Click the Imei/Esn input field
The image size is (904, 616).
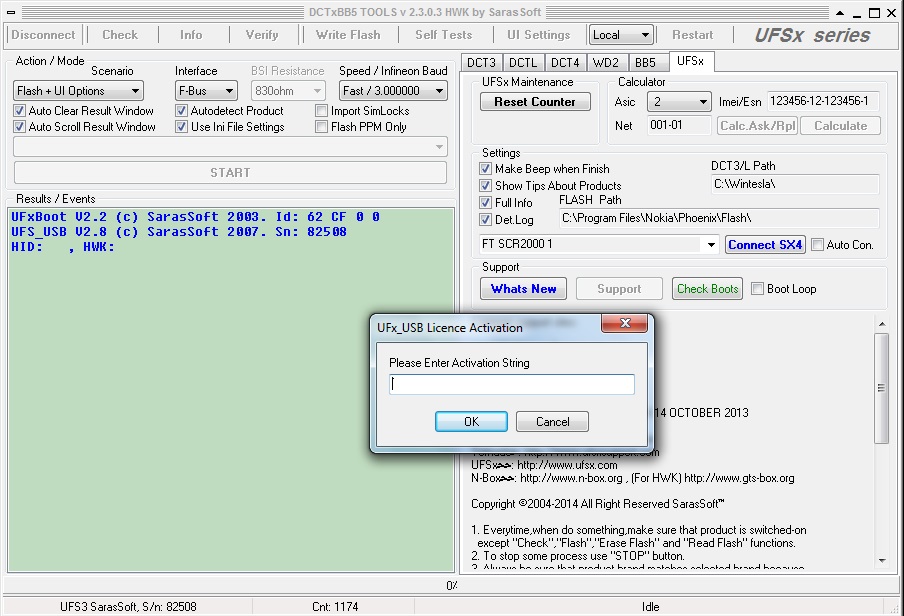[823, 102]
